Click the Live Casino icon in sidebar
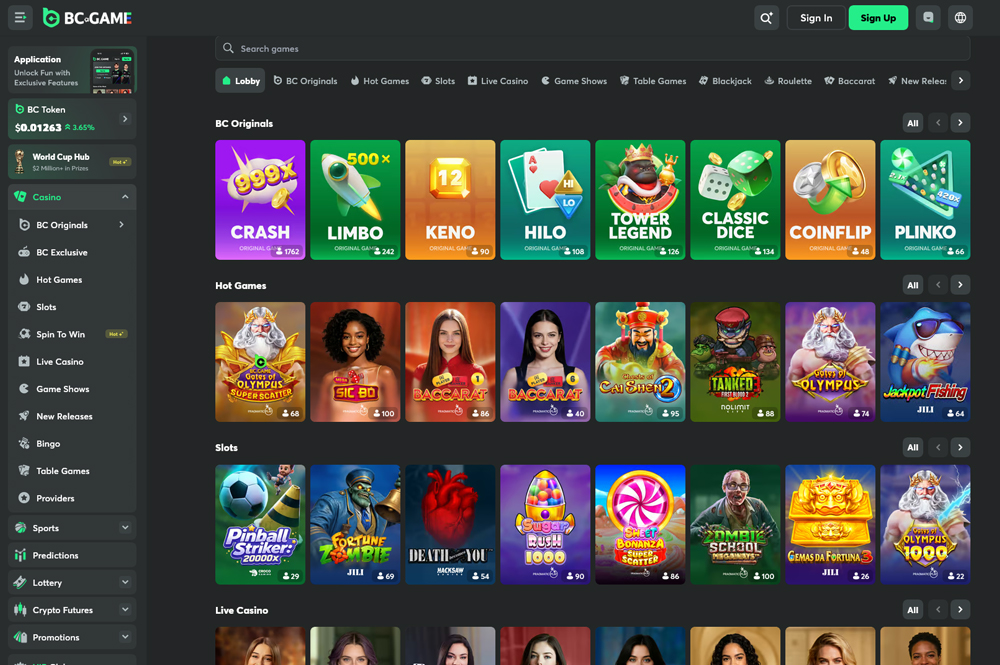This screenshot has width=1000, height=665. click(x=24, y=362)
